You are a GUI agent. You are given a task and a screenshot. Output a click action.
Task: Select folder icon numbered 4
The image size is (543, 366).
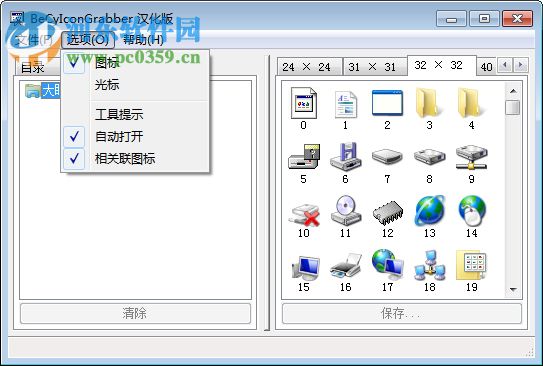471,103
